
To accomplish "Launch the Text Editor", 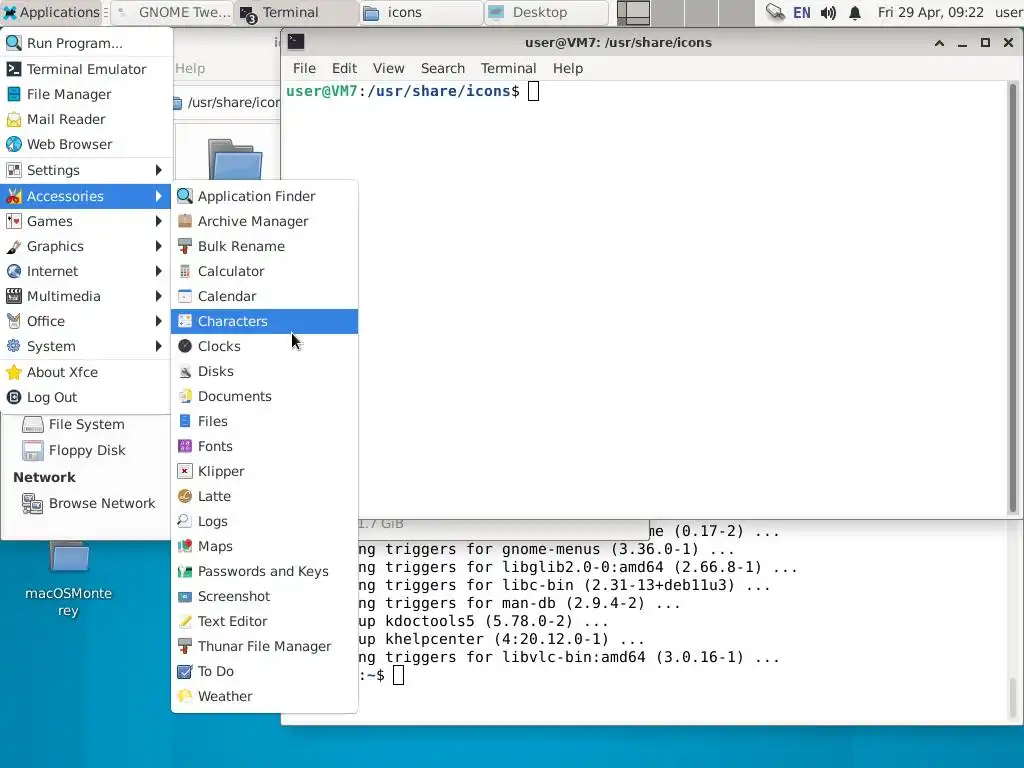I will click(x=264, y=621).
